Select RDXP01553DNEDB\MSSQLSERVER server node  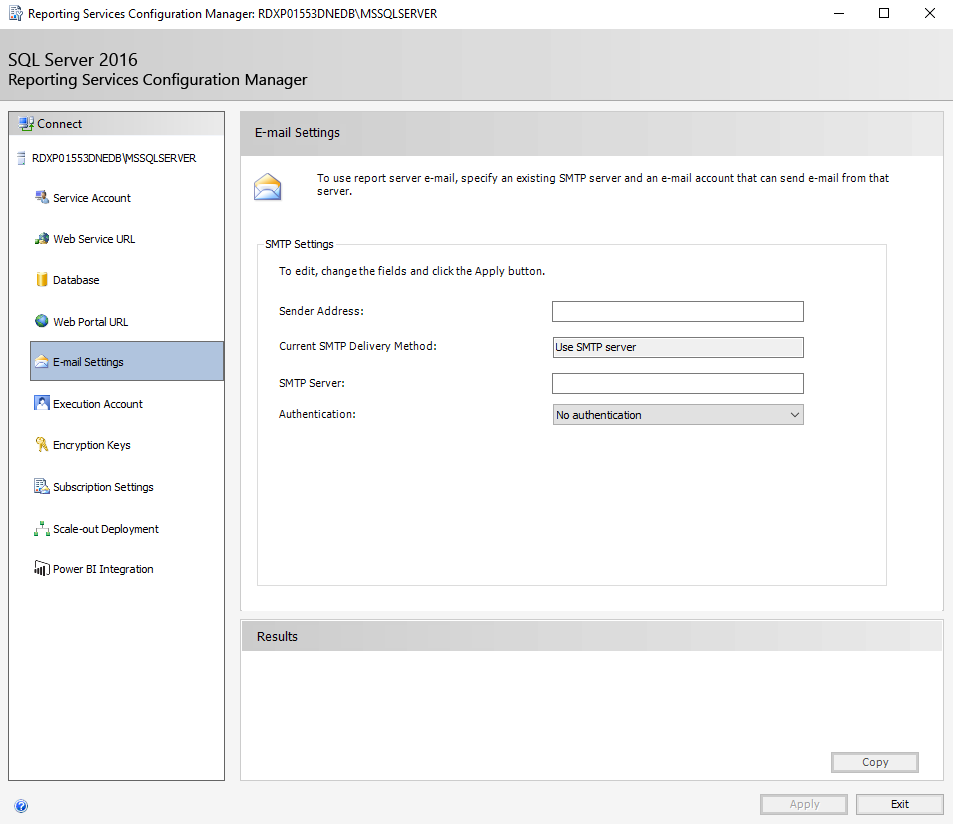pyautogui.click(x=114, y=159)
